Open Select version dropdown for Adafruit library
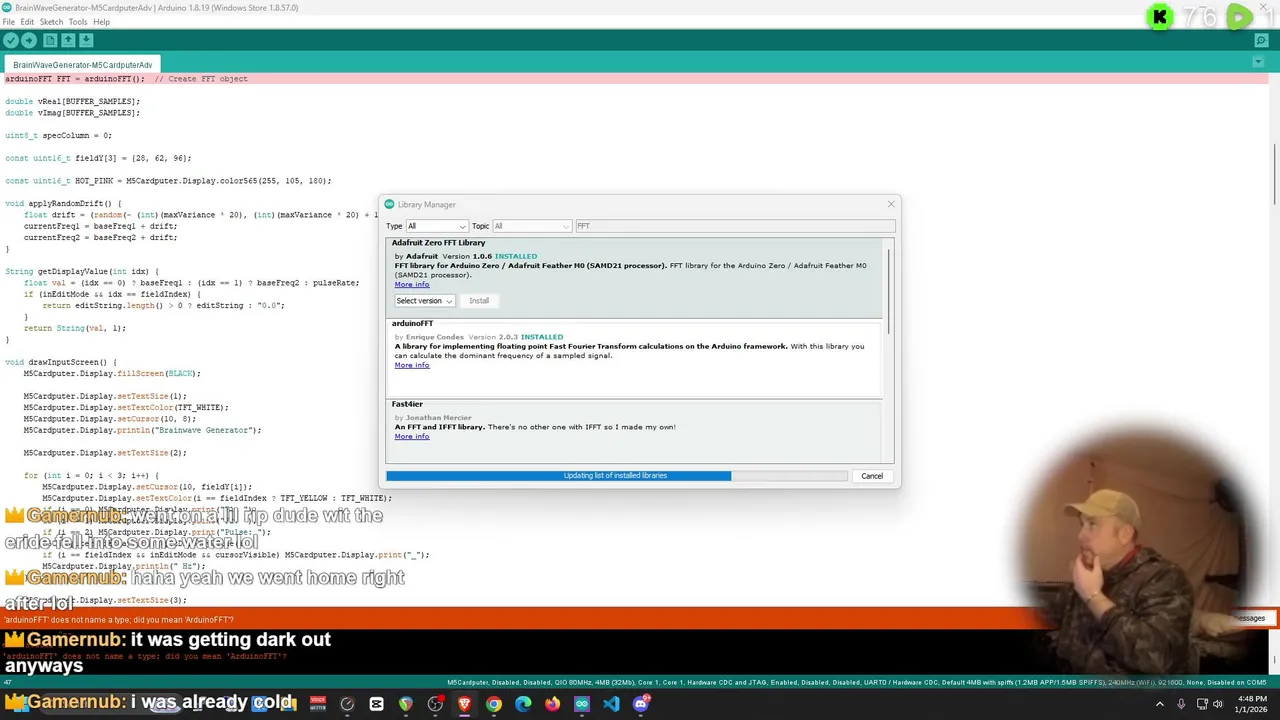Image resolution: width=1280 pixels, height=720 pixels. [x=424, y=301]
